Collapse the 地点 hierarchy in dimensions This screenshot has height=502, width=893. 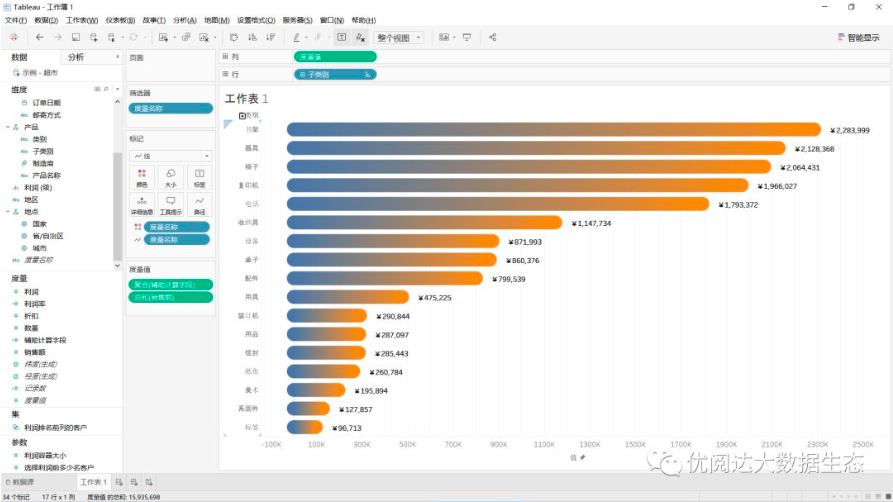coord(8,212)
